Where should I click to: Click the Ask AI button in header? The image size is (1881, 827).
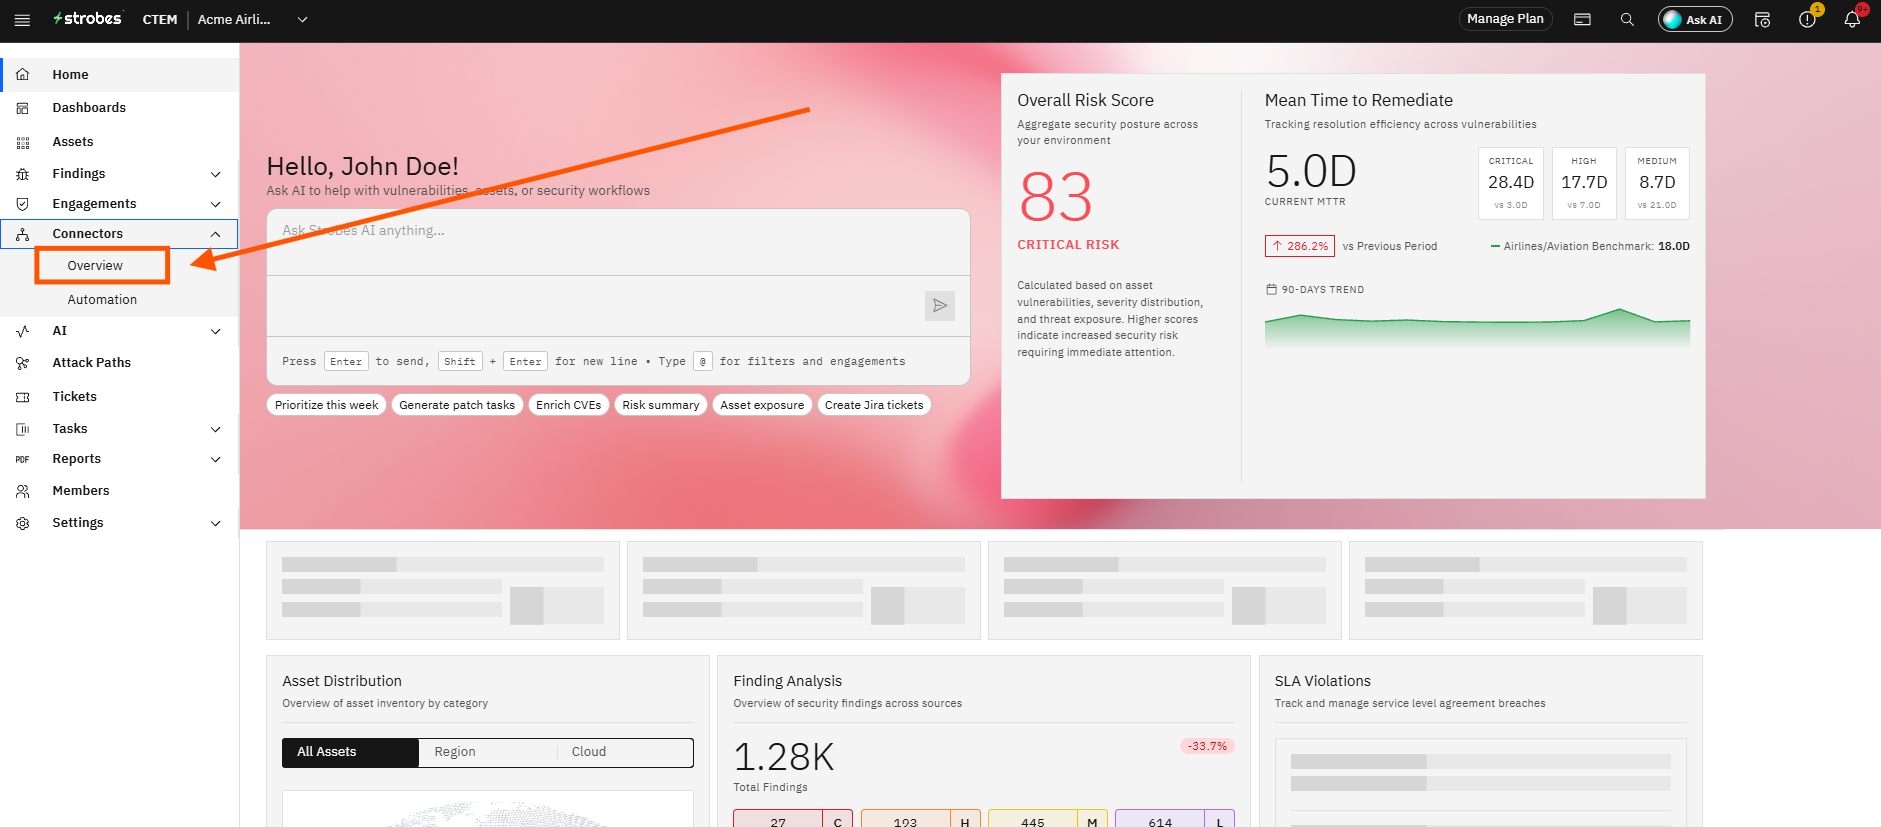pos(1695,20)
